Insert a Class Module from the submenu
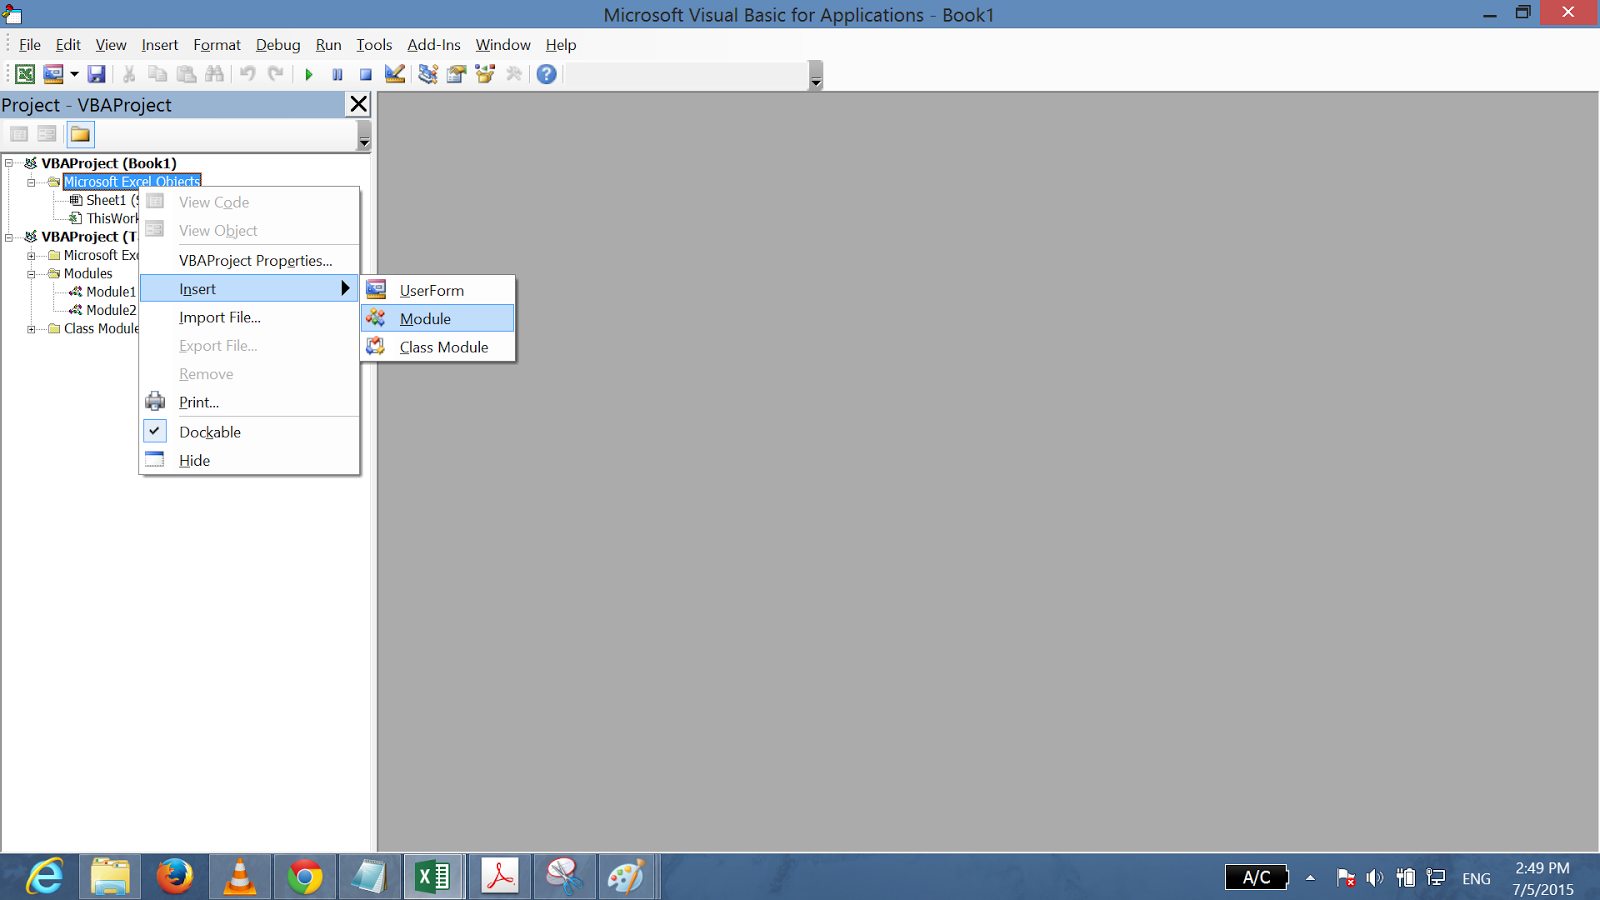The width and height of the screenshot is (1600, 900). pos(438,347)
